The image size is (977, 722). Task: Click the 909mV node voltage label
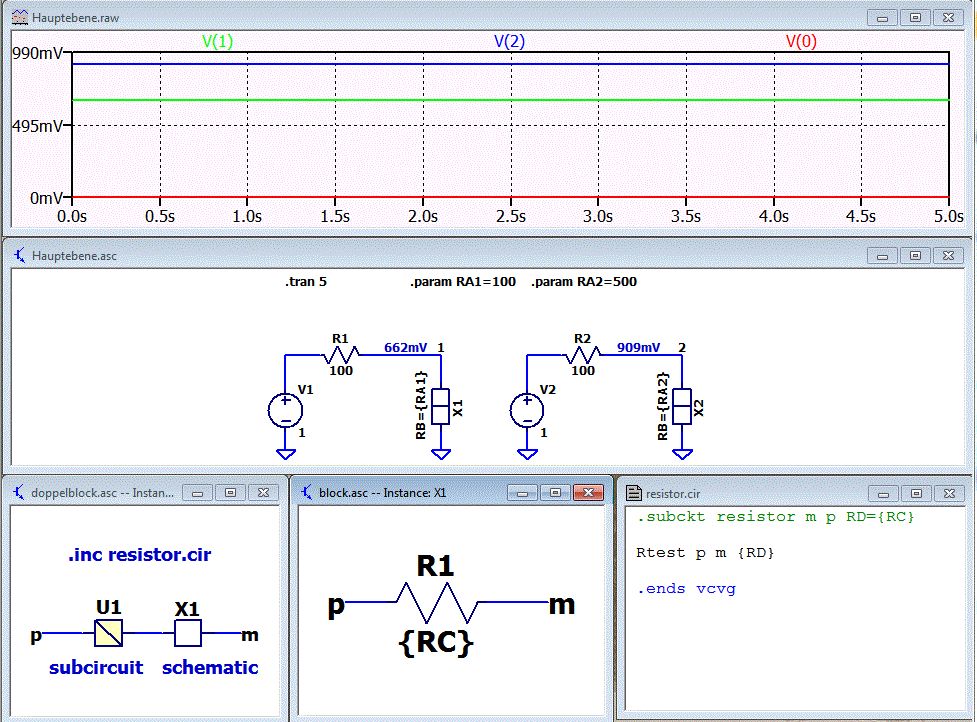pos(639,348)
